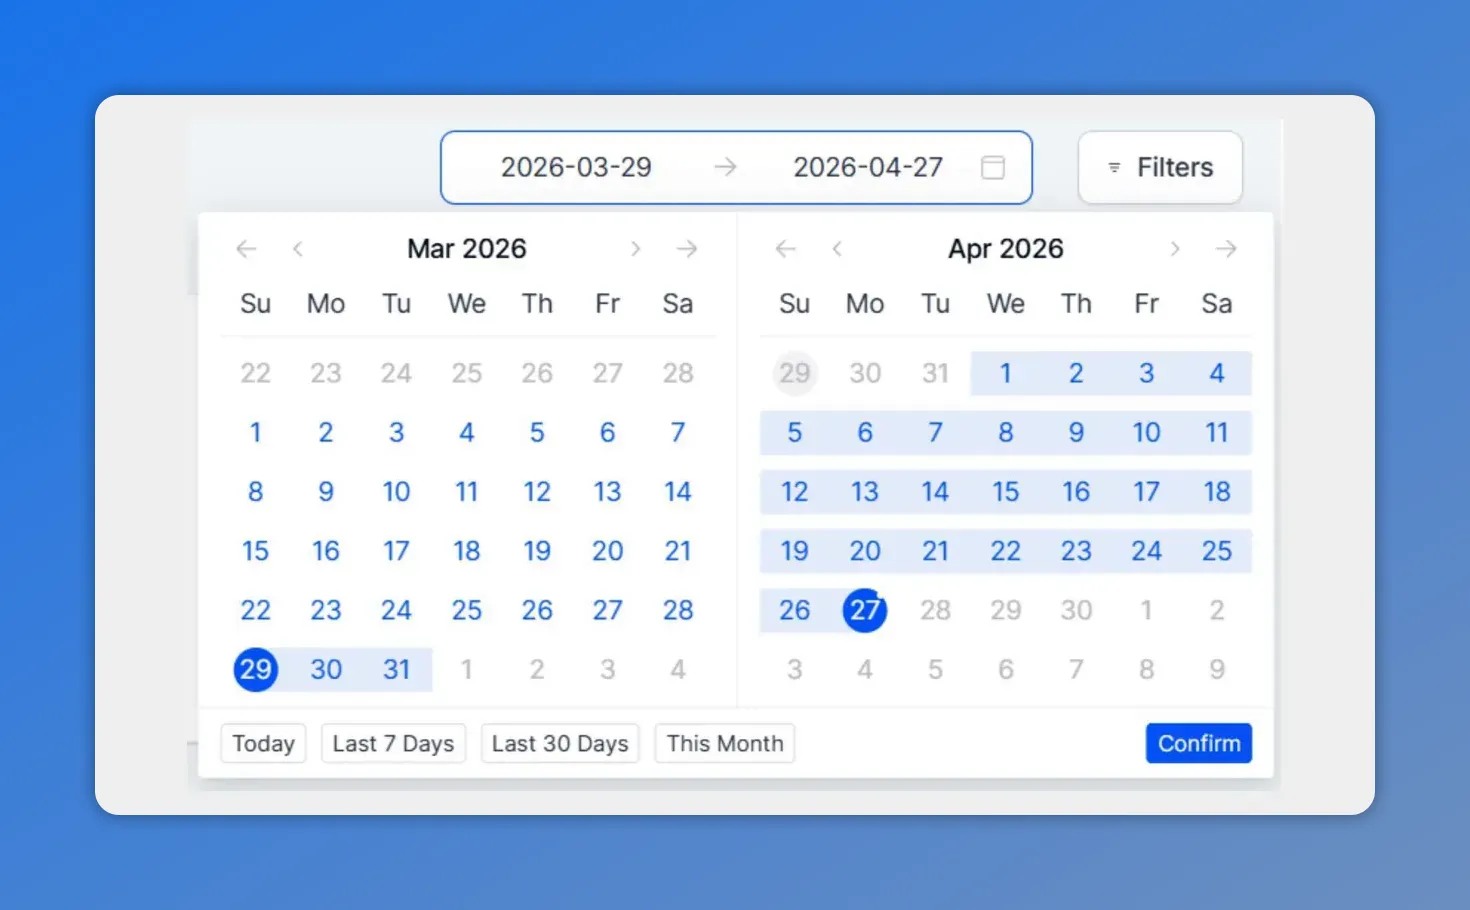1470x910 pixels.
Task: Jump to previous year with double-left arrow
Action: [x=246, y=248]
